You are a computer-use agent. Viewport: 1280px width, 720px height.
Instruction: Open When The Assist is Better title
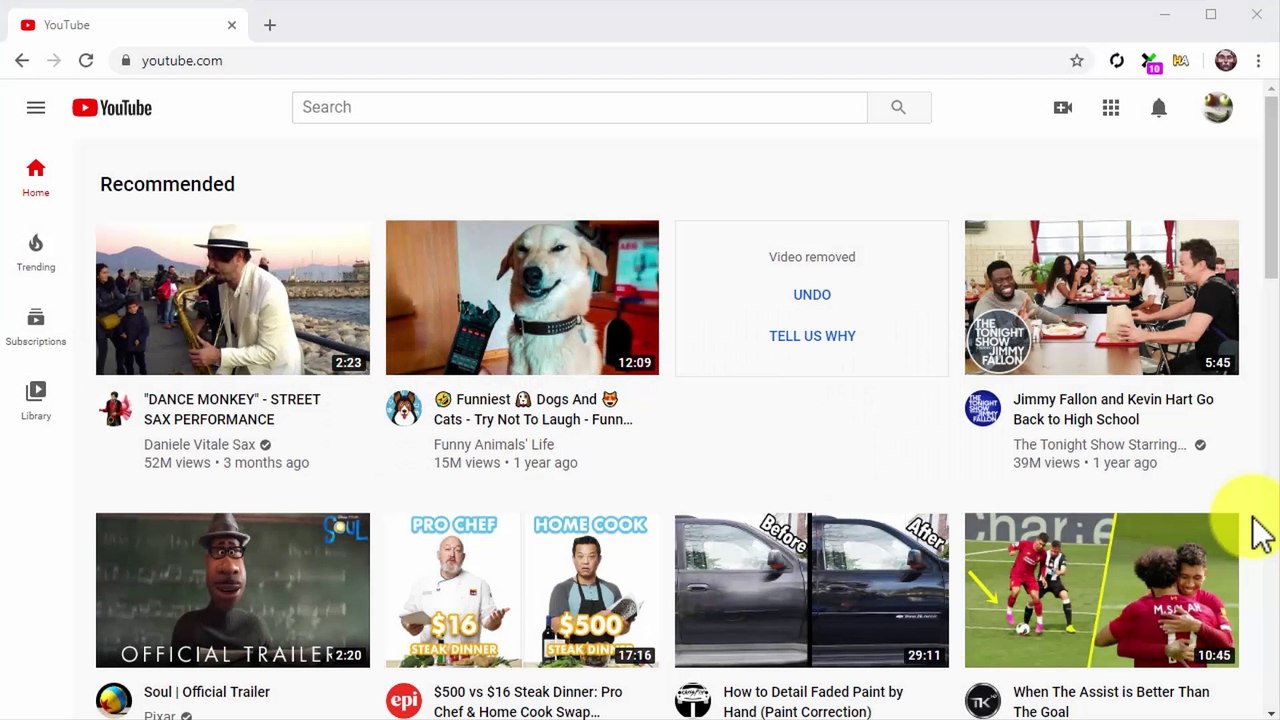pyautogui.click(x=1111, y=702)
